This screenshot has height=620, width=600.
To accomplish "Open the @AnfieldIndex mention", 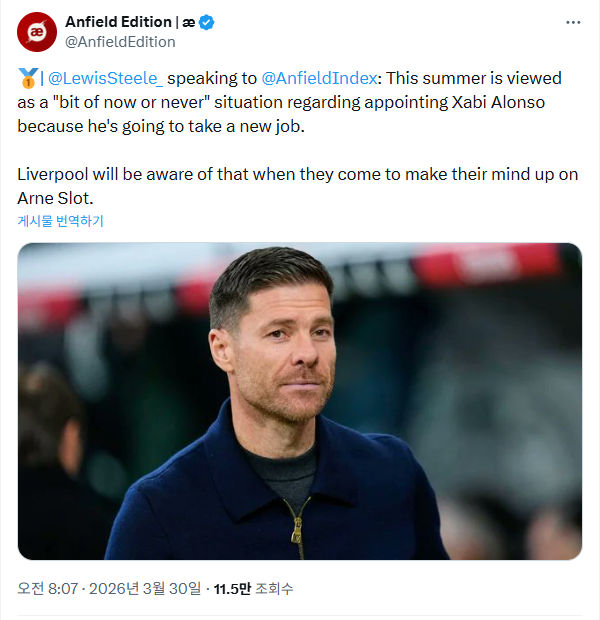I will coord(320,78).
